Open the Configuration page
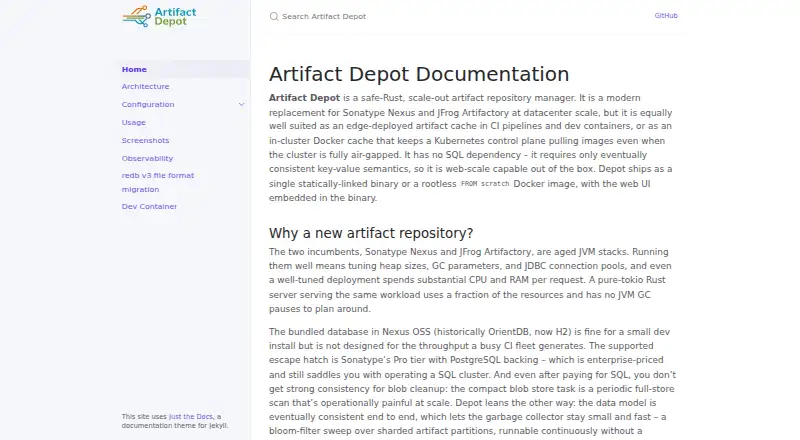This screenshot has height=440, width=800. pos(148,105)
